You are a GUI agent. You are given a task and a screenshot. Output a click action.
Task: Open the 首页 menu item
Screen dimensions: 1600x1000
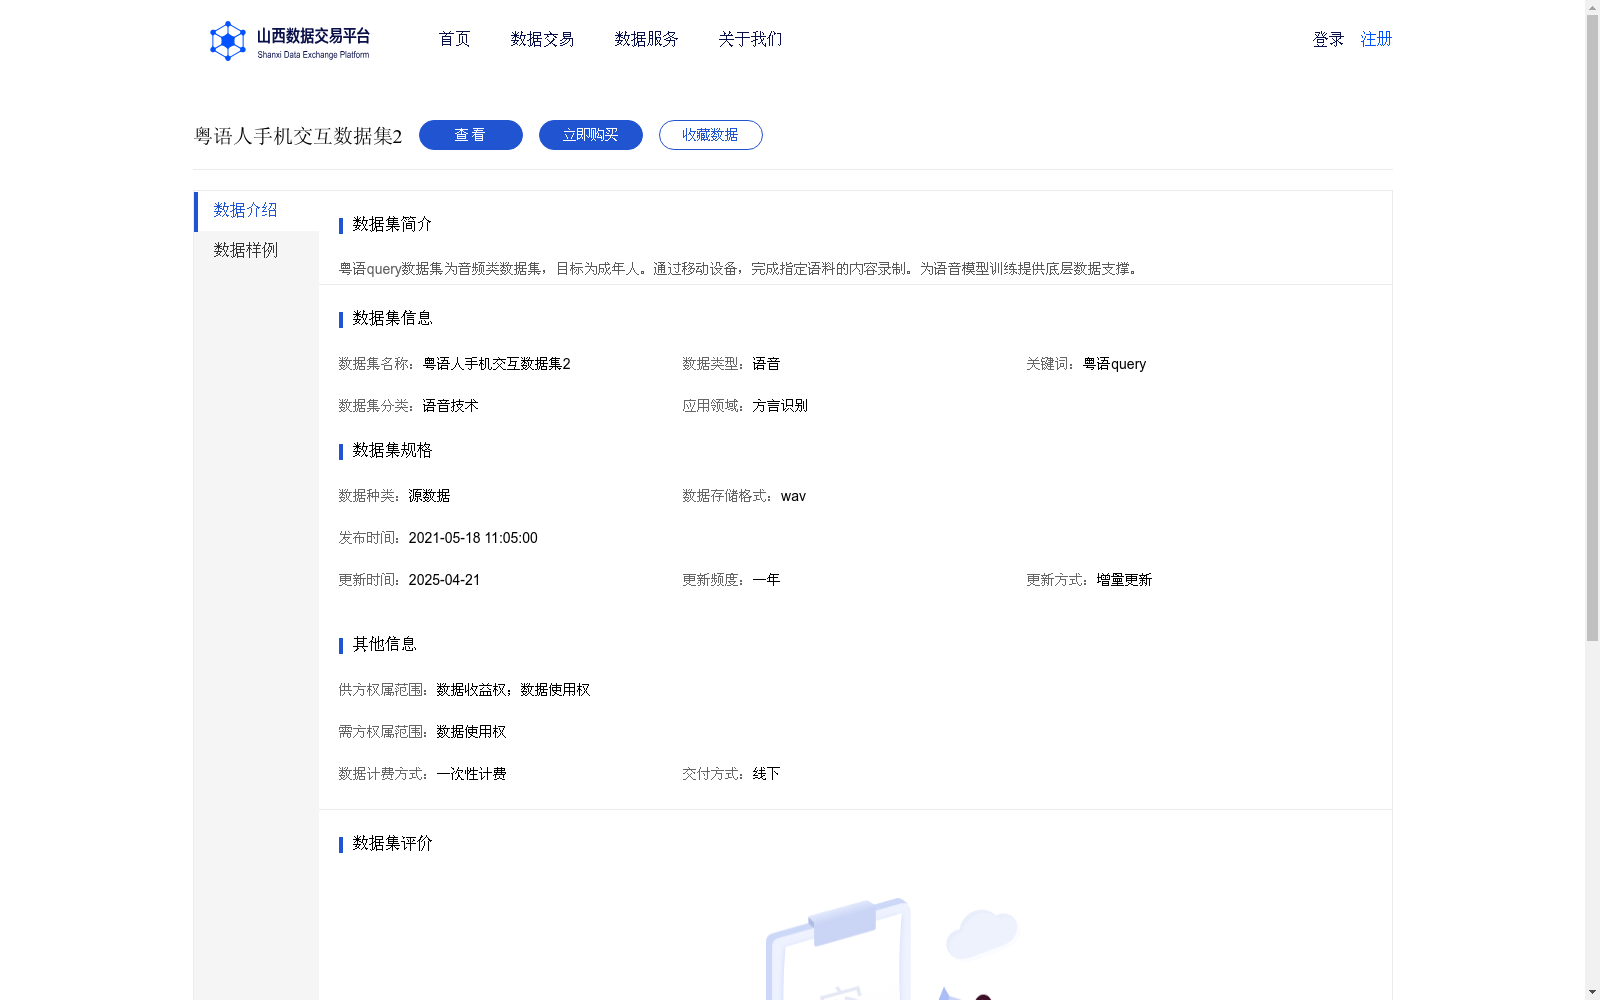click(454, 39)
